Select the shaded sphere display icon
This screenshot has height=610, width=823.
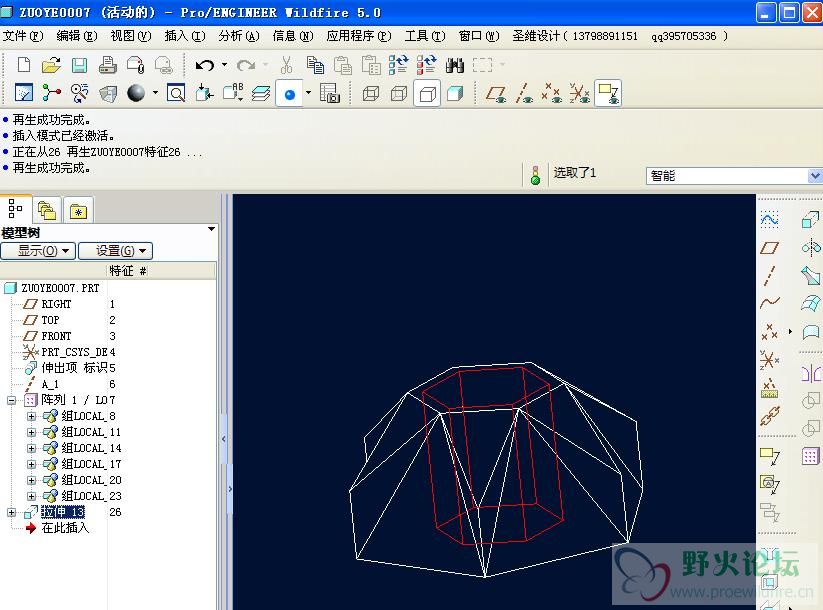coord(136,93)
